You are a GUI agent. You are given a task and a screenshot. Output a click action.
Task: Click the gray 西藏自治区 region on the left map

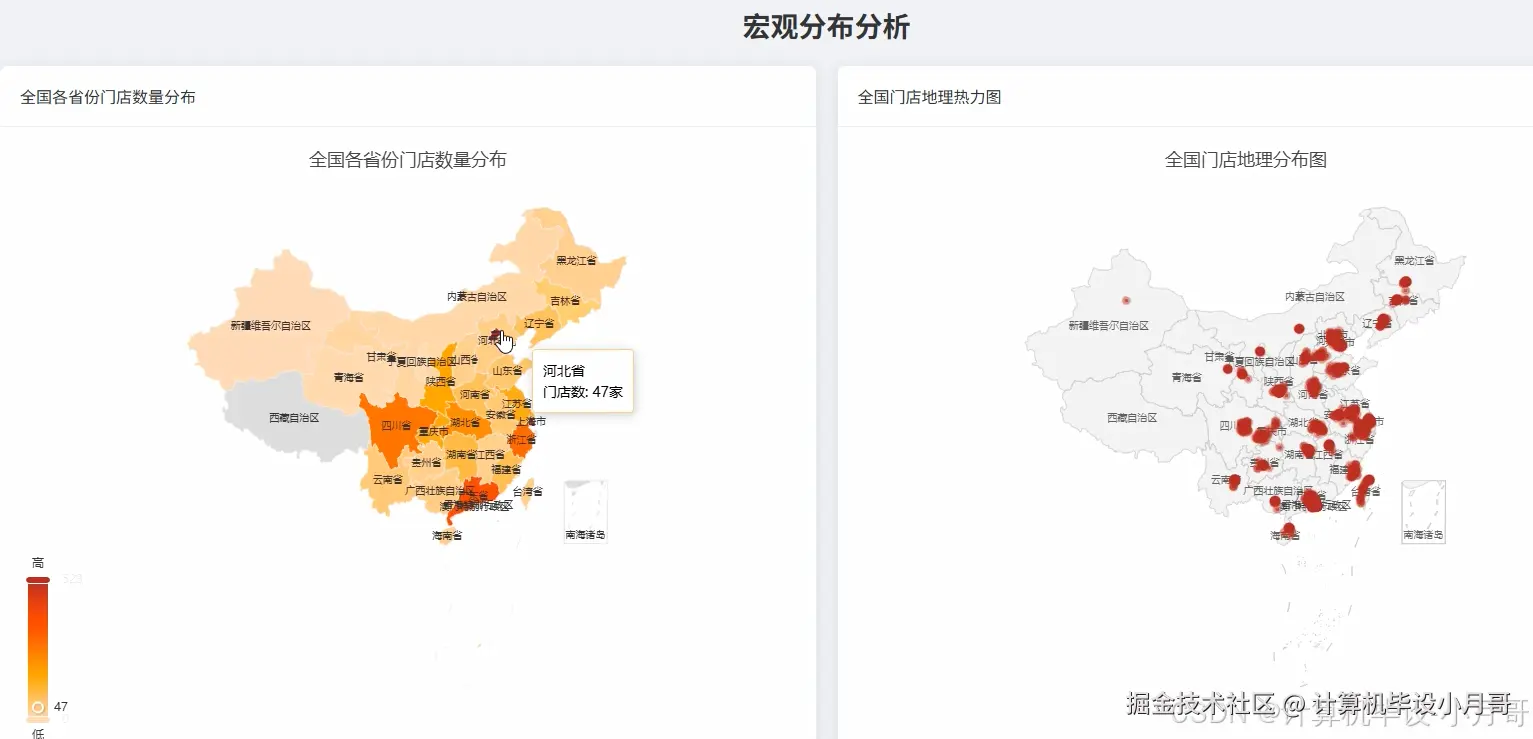[294, 418]
